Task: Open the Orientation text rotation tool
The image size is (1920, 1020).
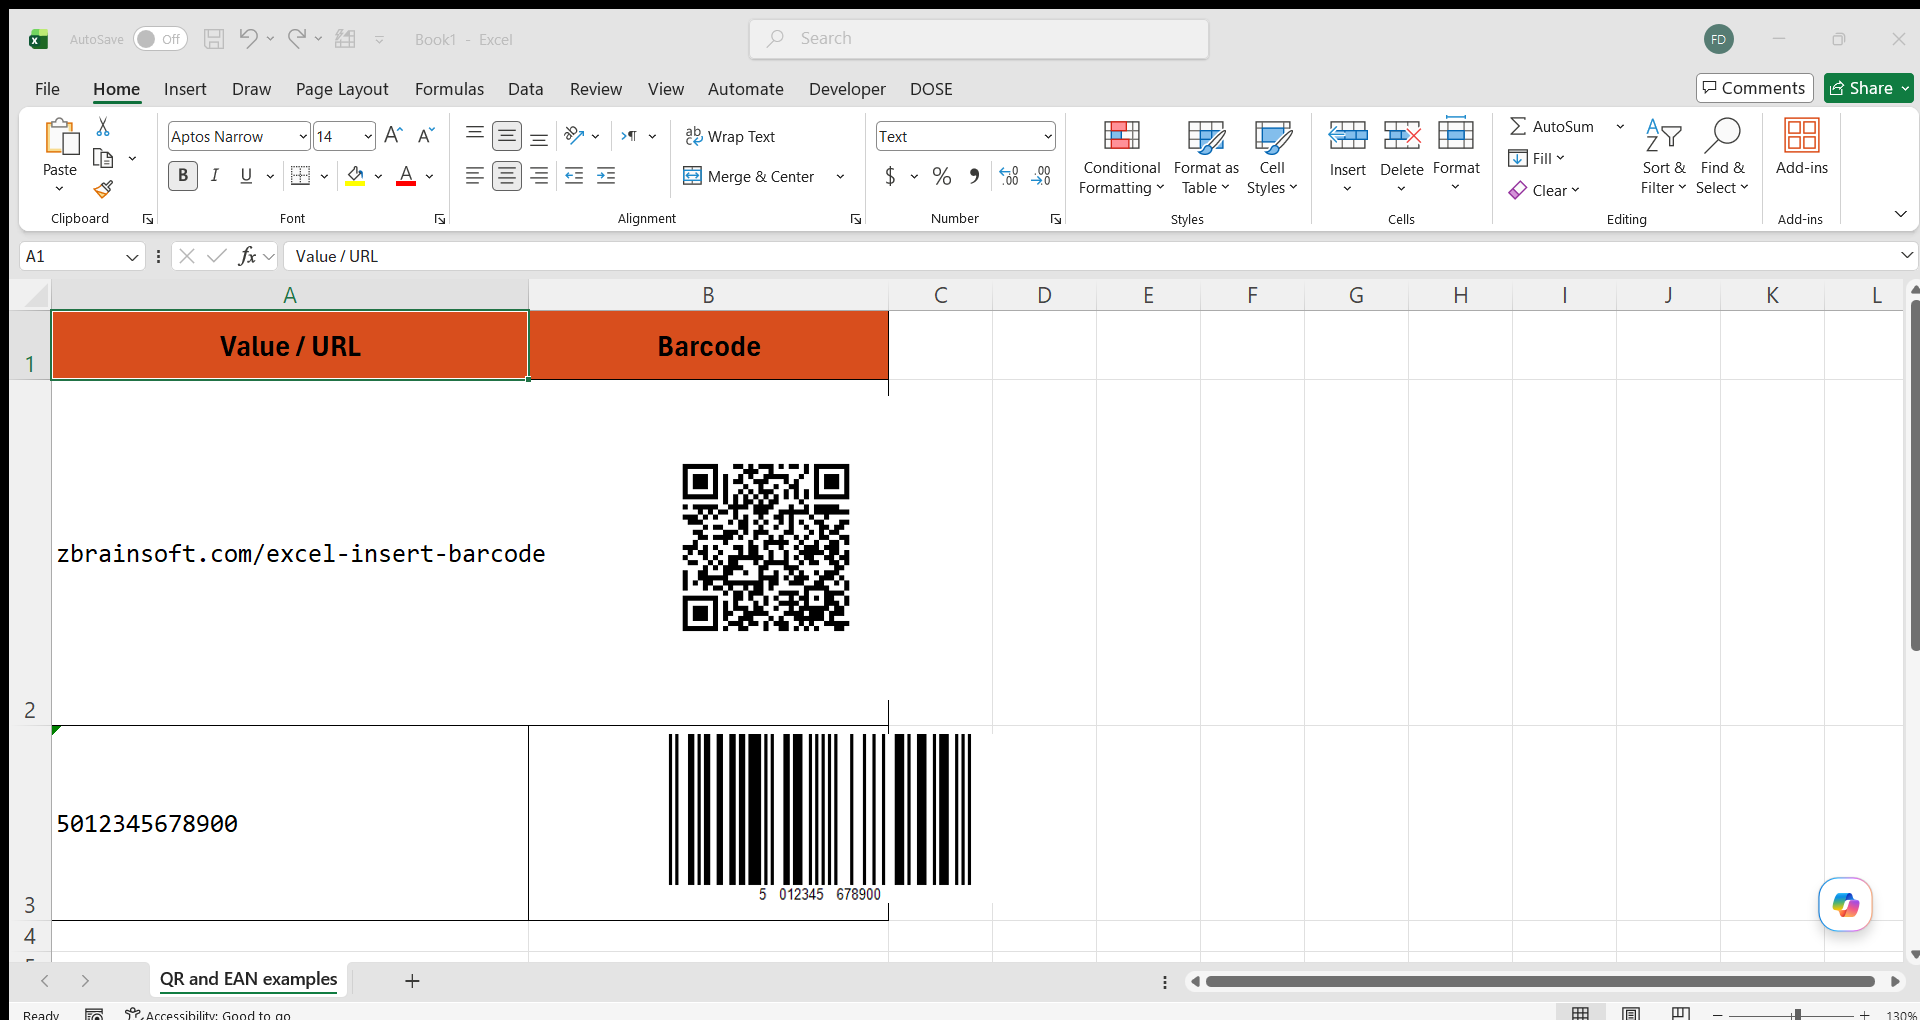Action: (x=574, y=136)
